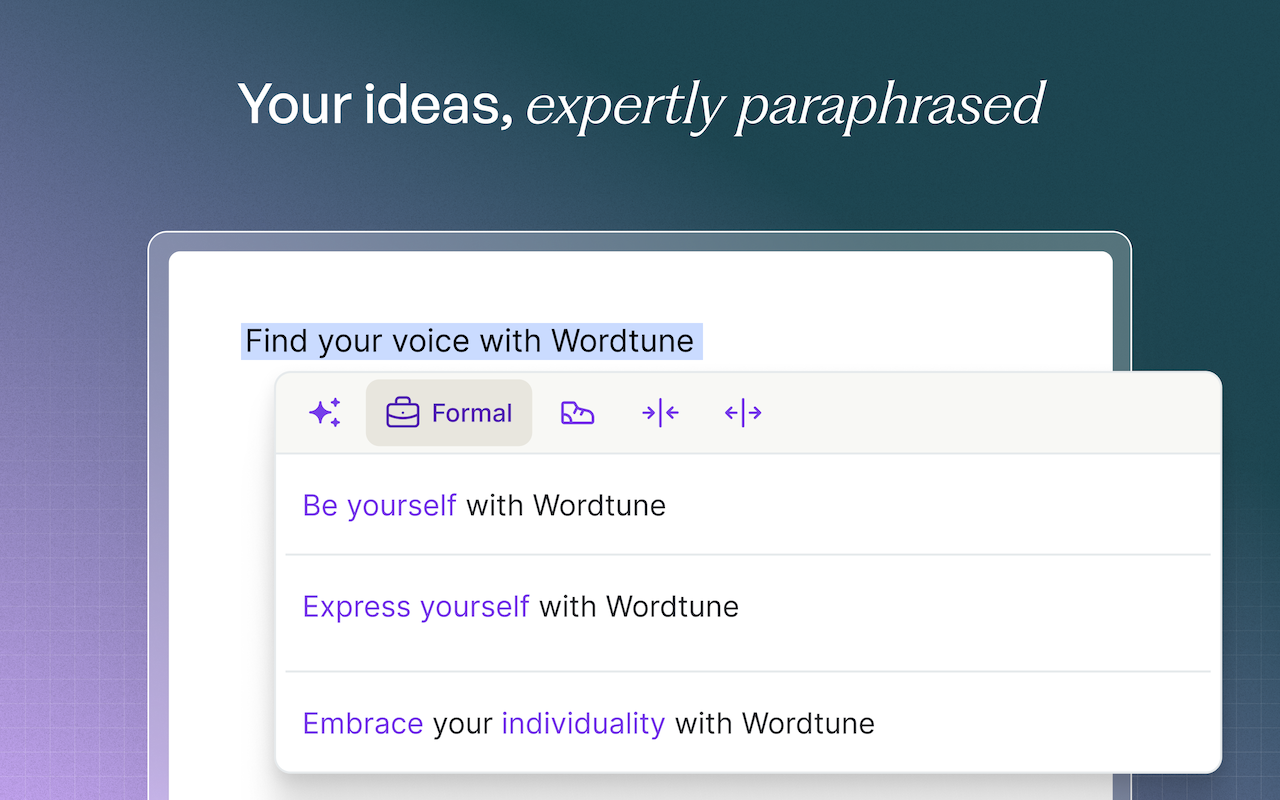Toggle off the Formal writing tone

[x=448, y=412]
